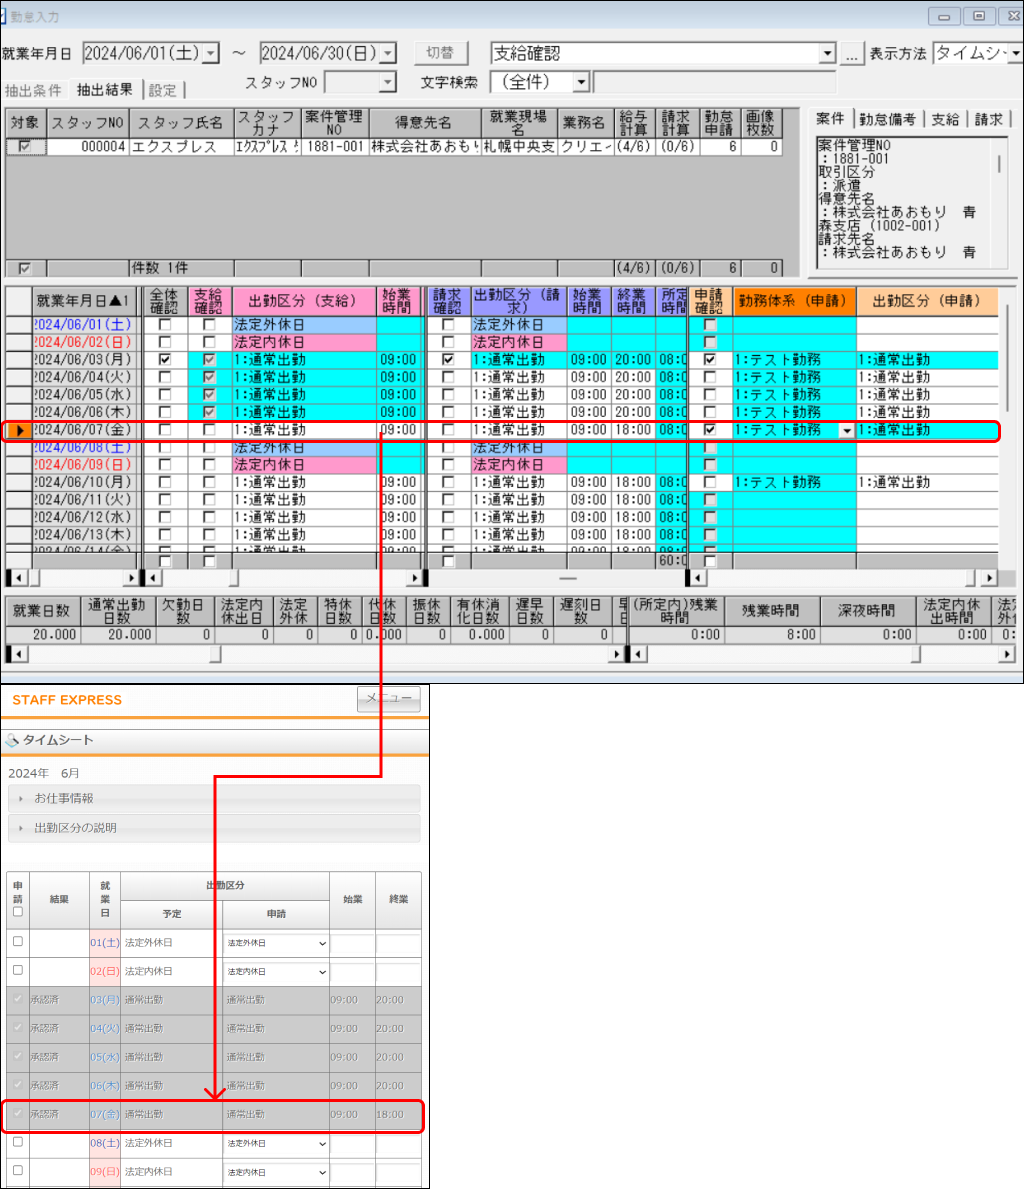Click the 20:00 end time for 2024/06/04
The width and height of the screenshot is (1024, 1189).
[x=633, y=377]
